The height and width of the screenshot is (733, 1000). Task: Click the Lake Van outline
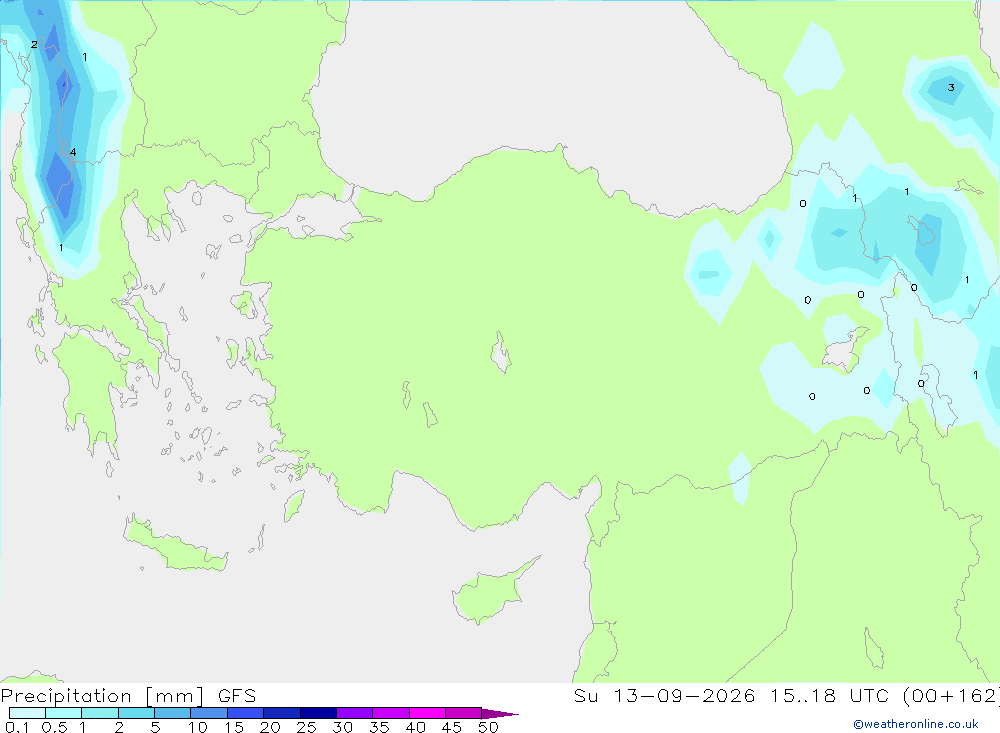pyautogui.click(x=921, y=230)
